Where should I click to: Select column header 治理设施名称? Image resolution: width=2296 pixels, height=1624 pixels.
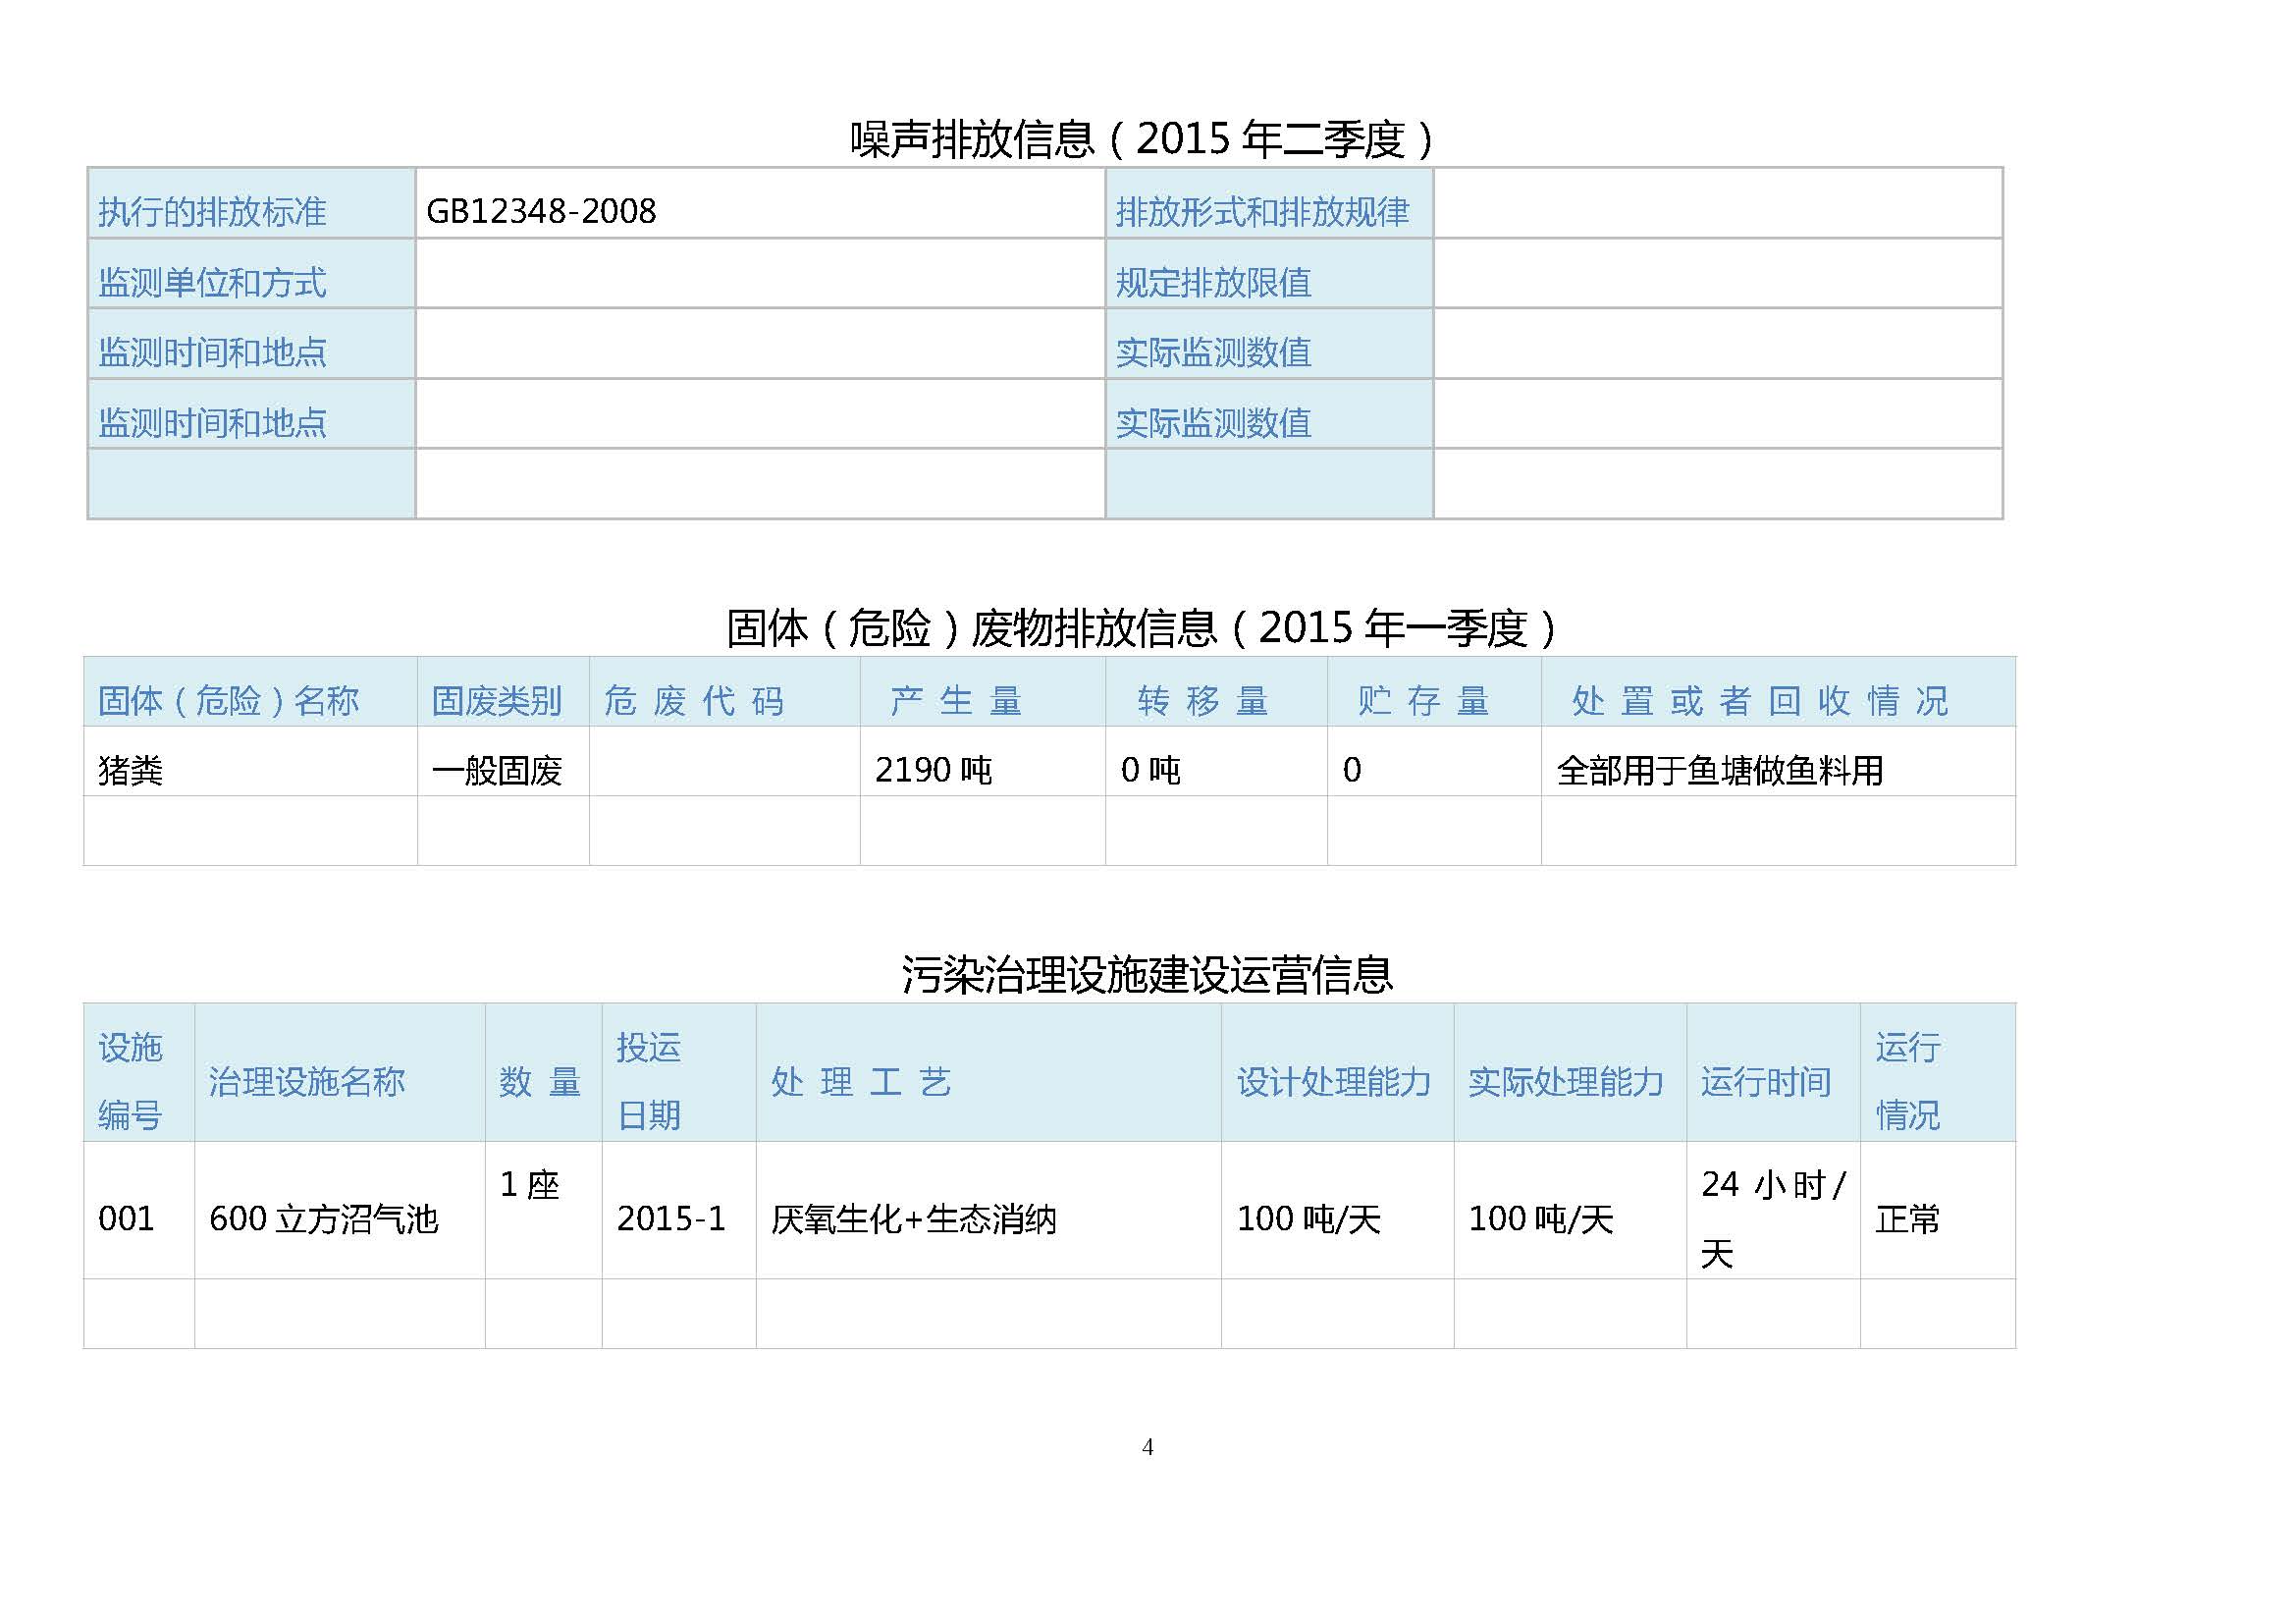[x=307, y=1081]
